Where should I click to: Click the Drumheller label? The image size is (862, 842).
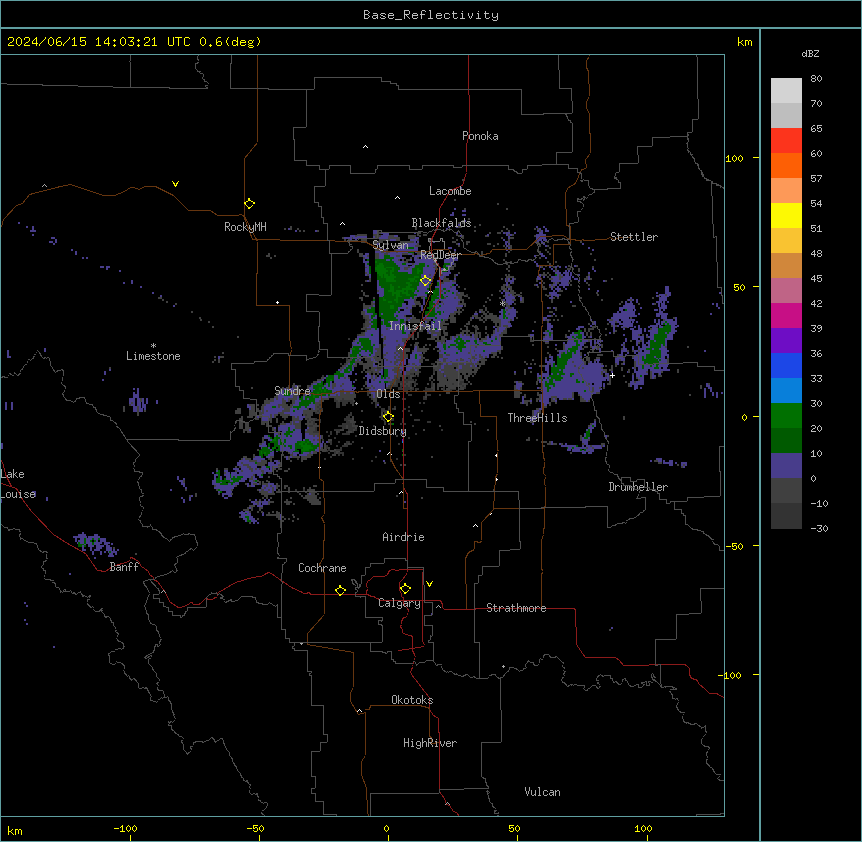pyautogui.click(x=638, y=487)
